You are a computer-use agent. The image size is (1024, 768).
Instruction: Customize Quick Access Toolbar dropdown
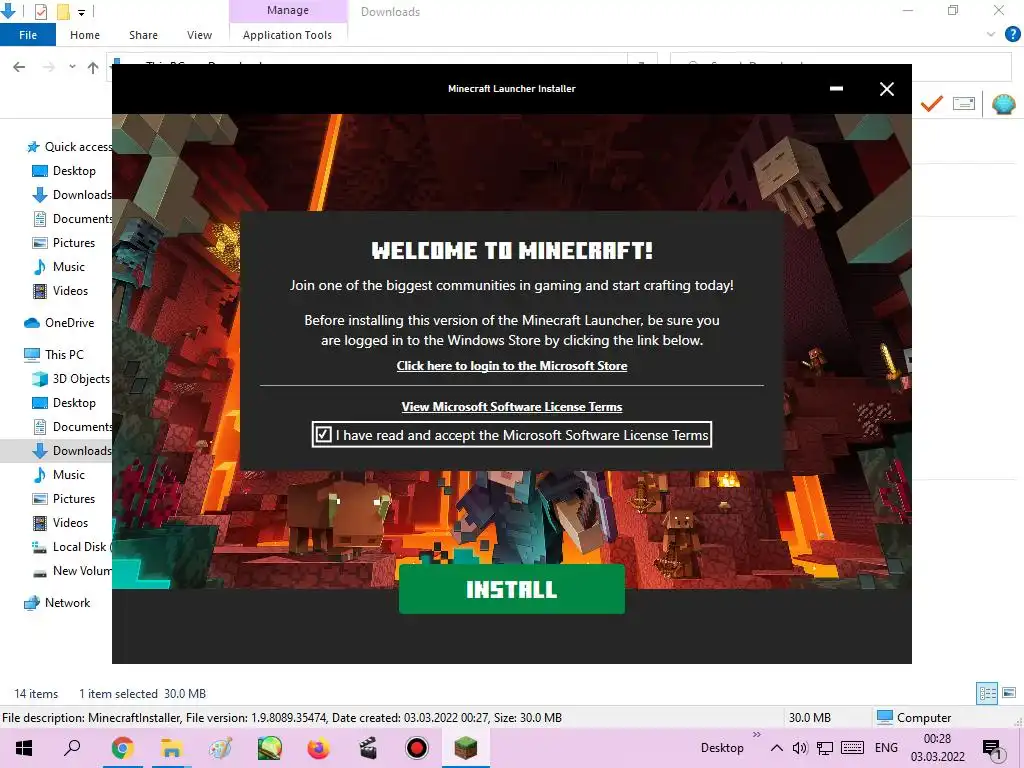point(82,12)
